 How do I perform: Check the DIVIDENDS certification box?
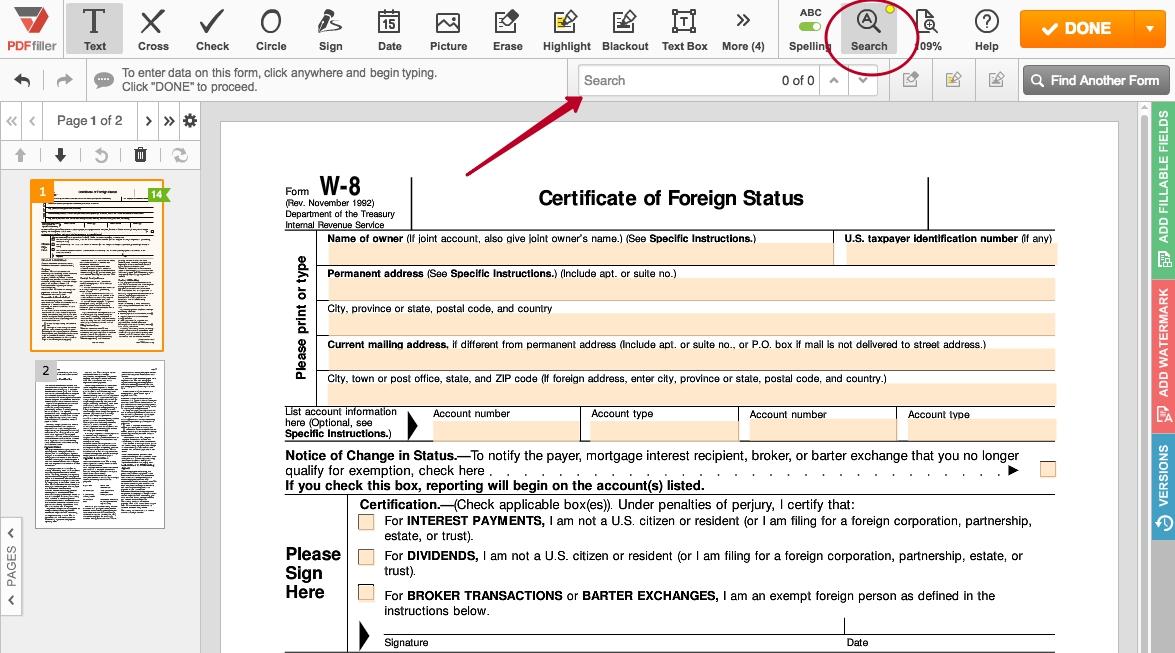[x=366, y=557]
